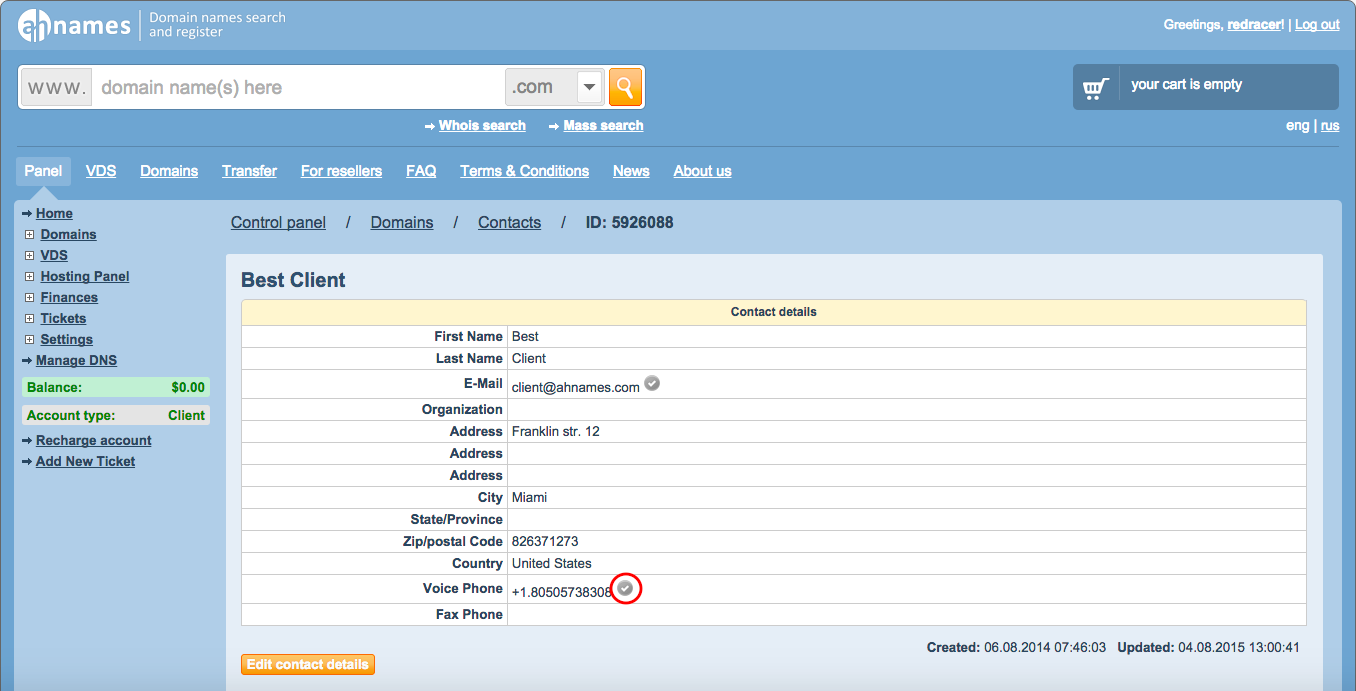Screen dimensions: 1356x691
Task: Click the domain name search input field
Action: (298, 87)
